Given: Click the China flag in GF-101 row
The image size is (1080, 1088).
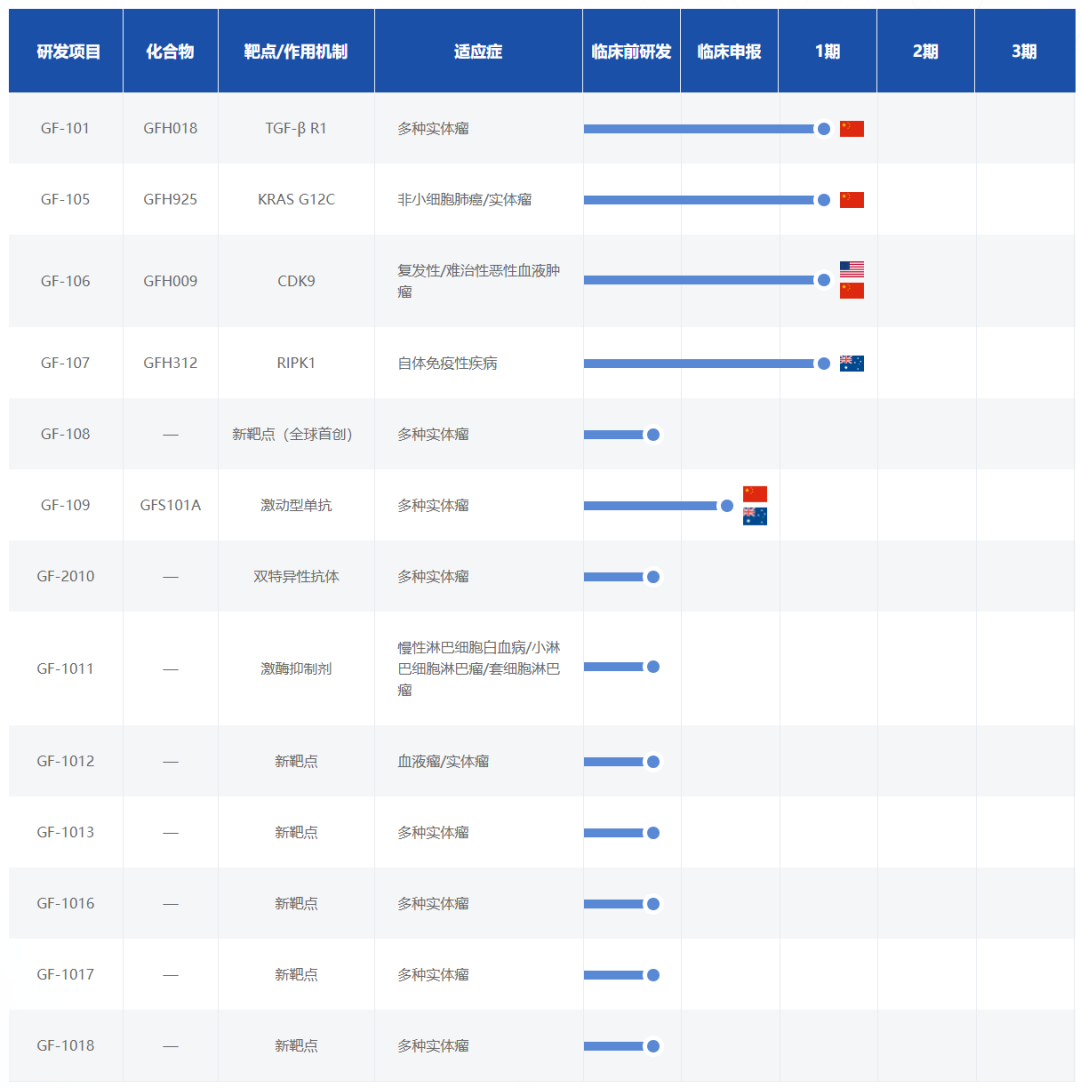Looking at the screenshot, I should coord(852,128).
